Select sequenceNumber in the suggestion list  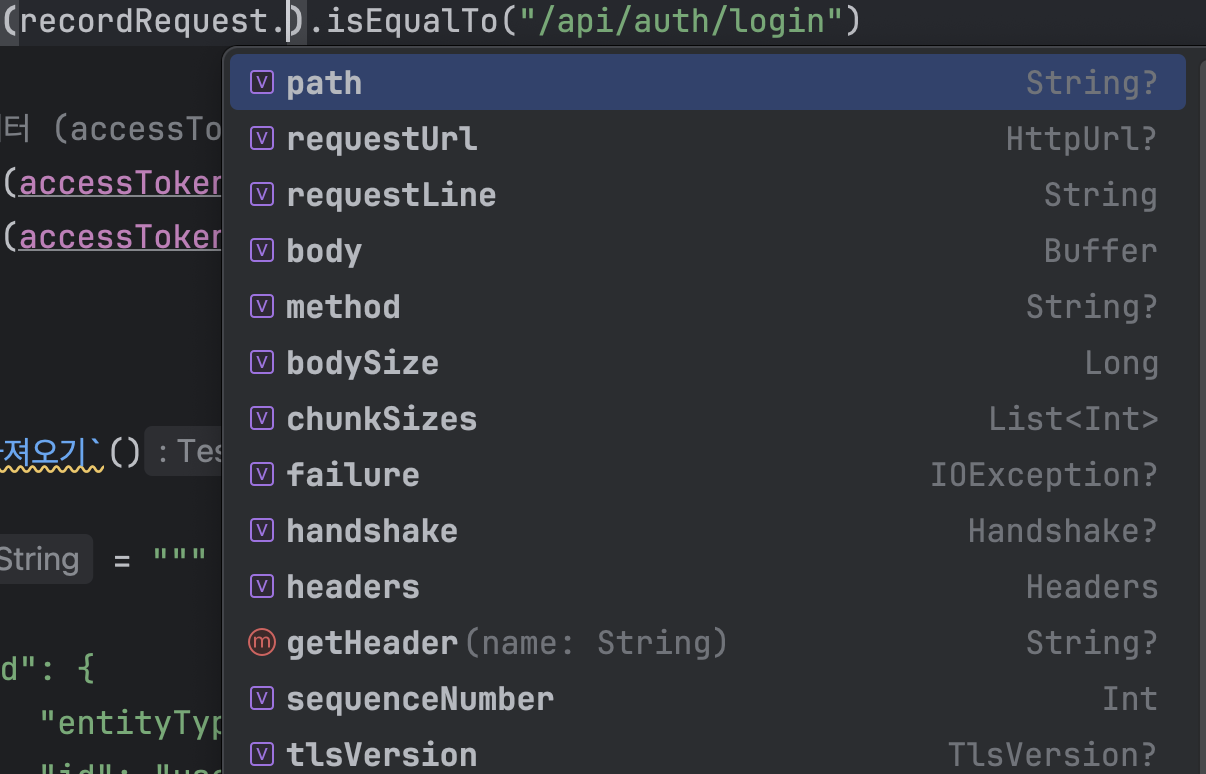420,698
